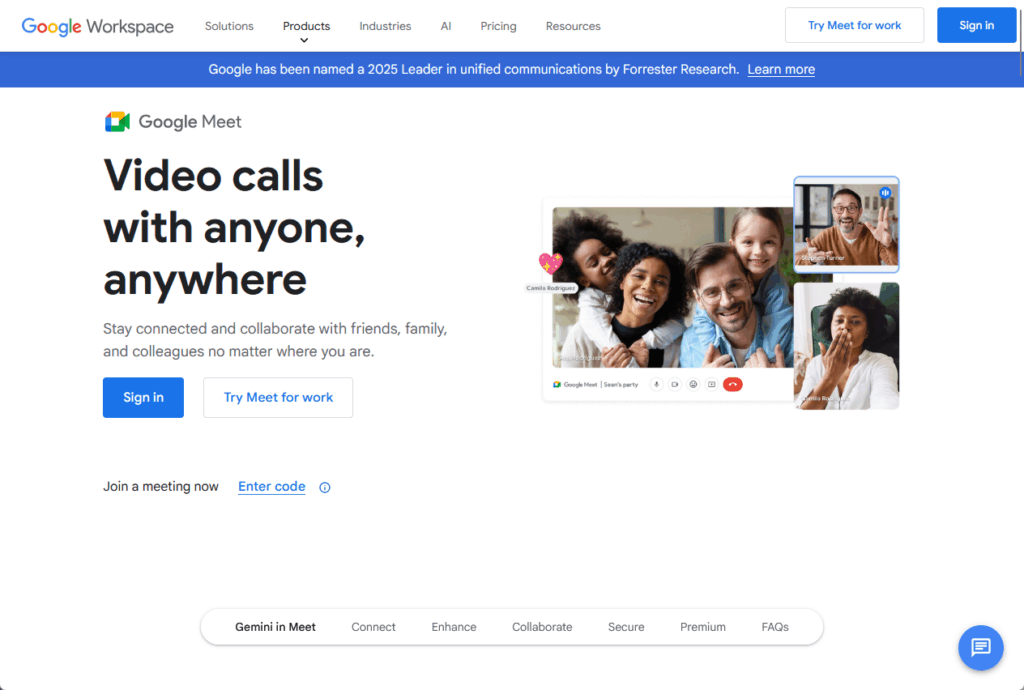Click the Sign in button in header
1024x690 pixels.
(x=976, y=25)
